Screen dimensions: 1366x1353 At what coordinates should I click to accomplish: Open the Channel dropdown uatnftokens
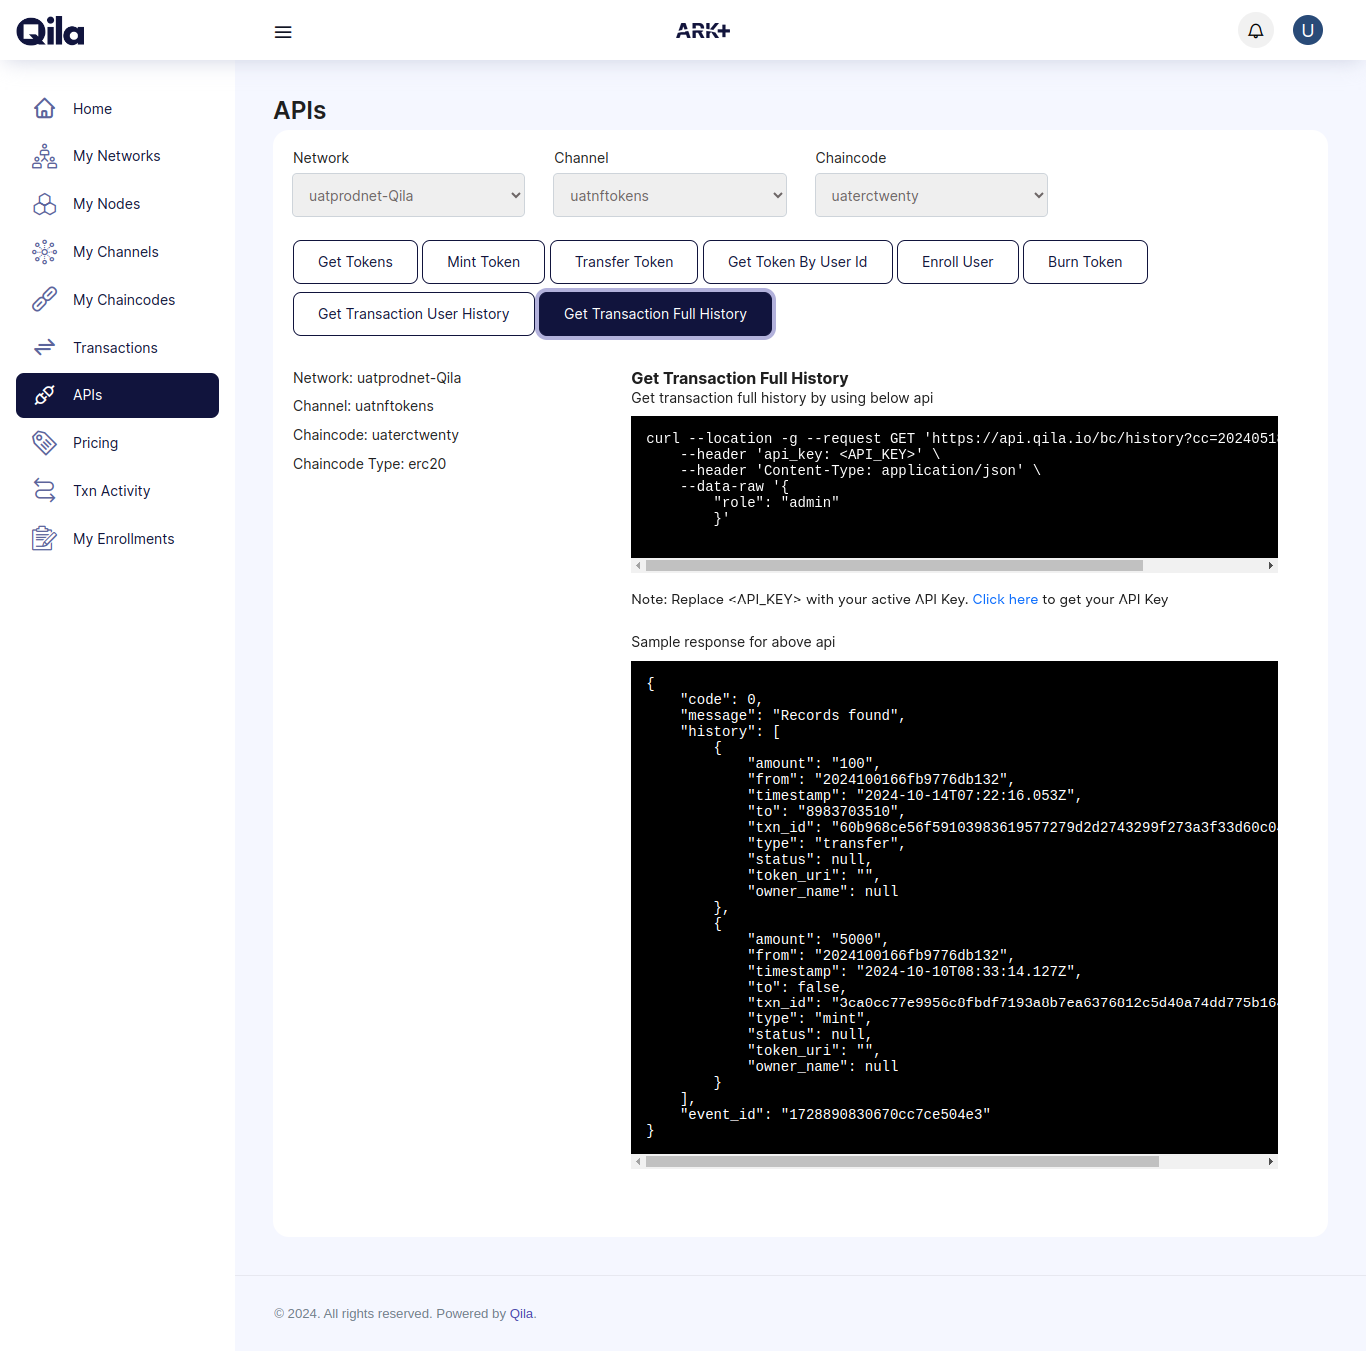pyautogui.click(x=670, y=195)
